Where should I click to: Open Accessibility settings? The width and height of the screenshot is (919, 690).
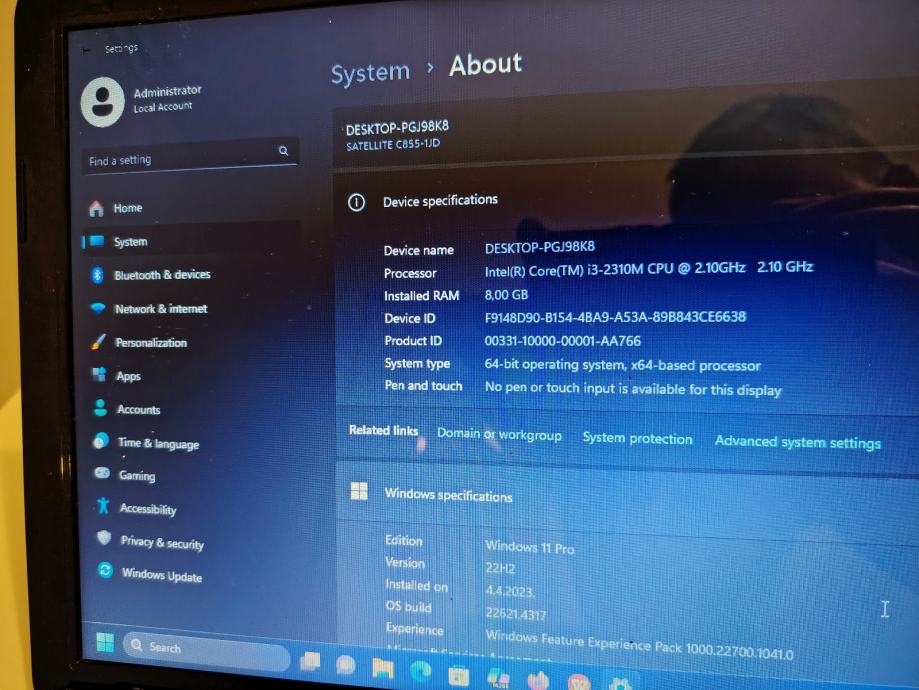tap(148, 508)
